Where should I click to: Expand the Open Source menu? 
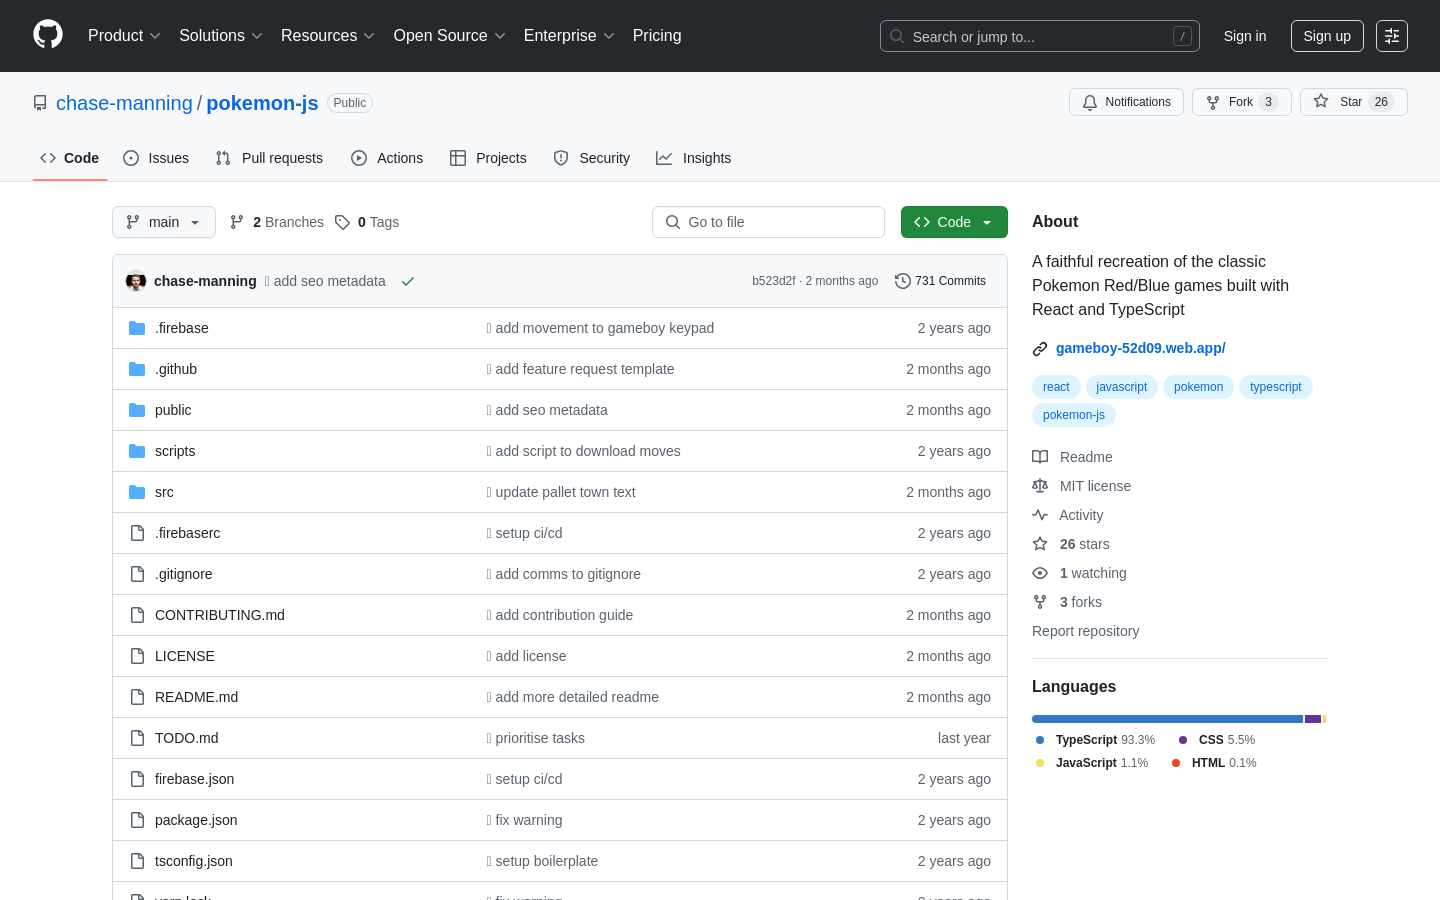click(x=450, y=36)
